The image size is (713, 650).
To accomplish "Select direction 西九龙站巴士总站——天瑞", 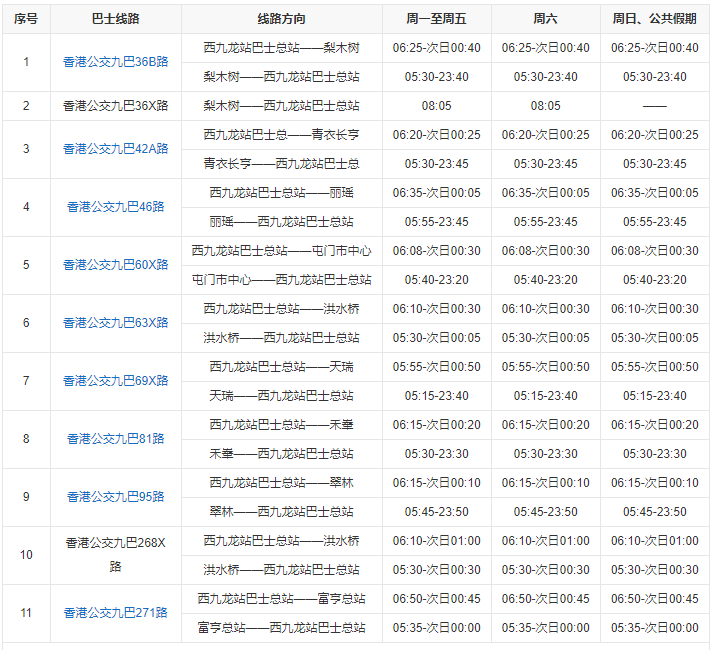I will 281,367.
